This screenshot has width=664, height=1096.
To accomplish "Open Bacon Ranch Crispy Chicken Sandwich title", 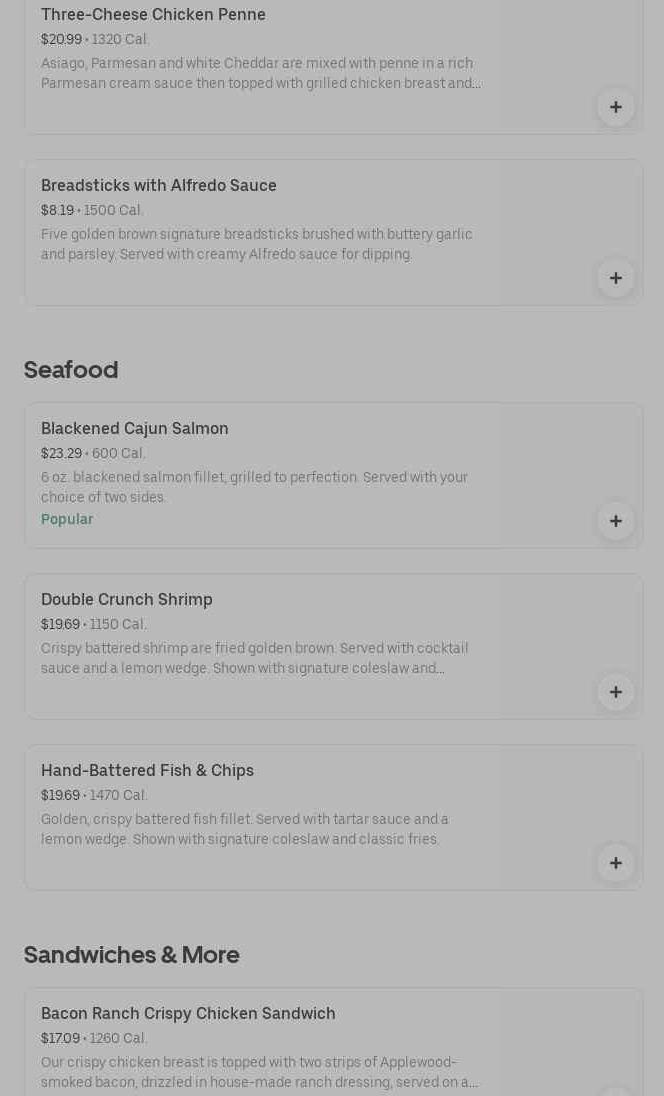I will (188, 1013).
